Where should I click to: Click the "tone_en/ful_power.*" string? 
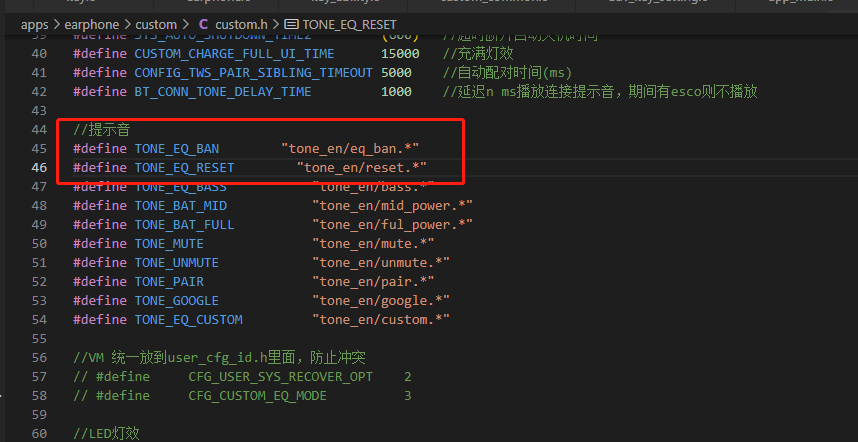pos(392,225)
